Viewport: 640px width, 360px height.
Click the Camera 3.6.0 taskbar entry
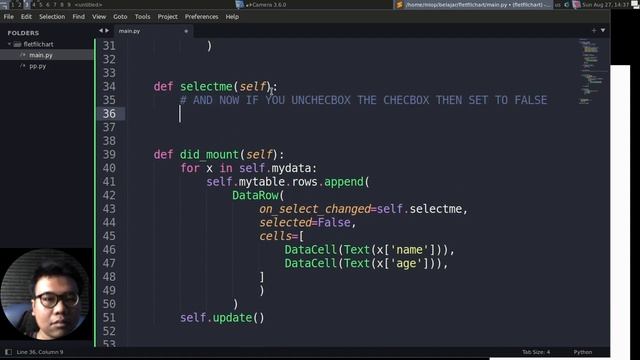point(262,5)
